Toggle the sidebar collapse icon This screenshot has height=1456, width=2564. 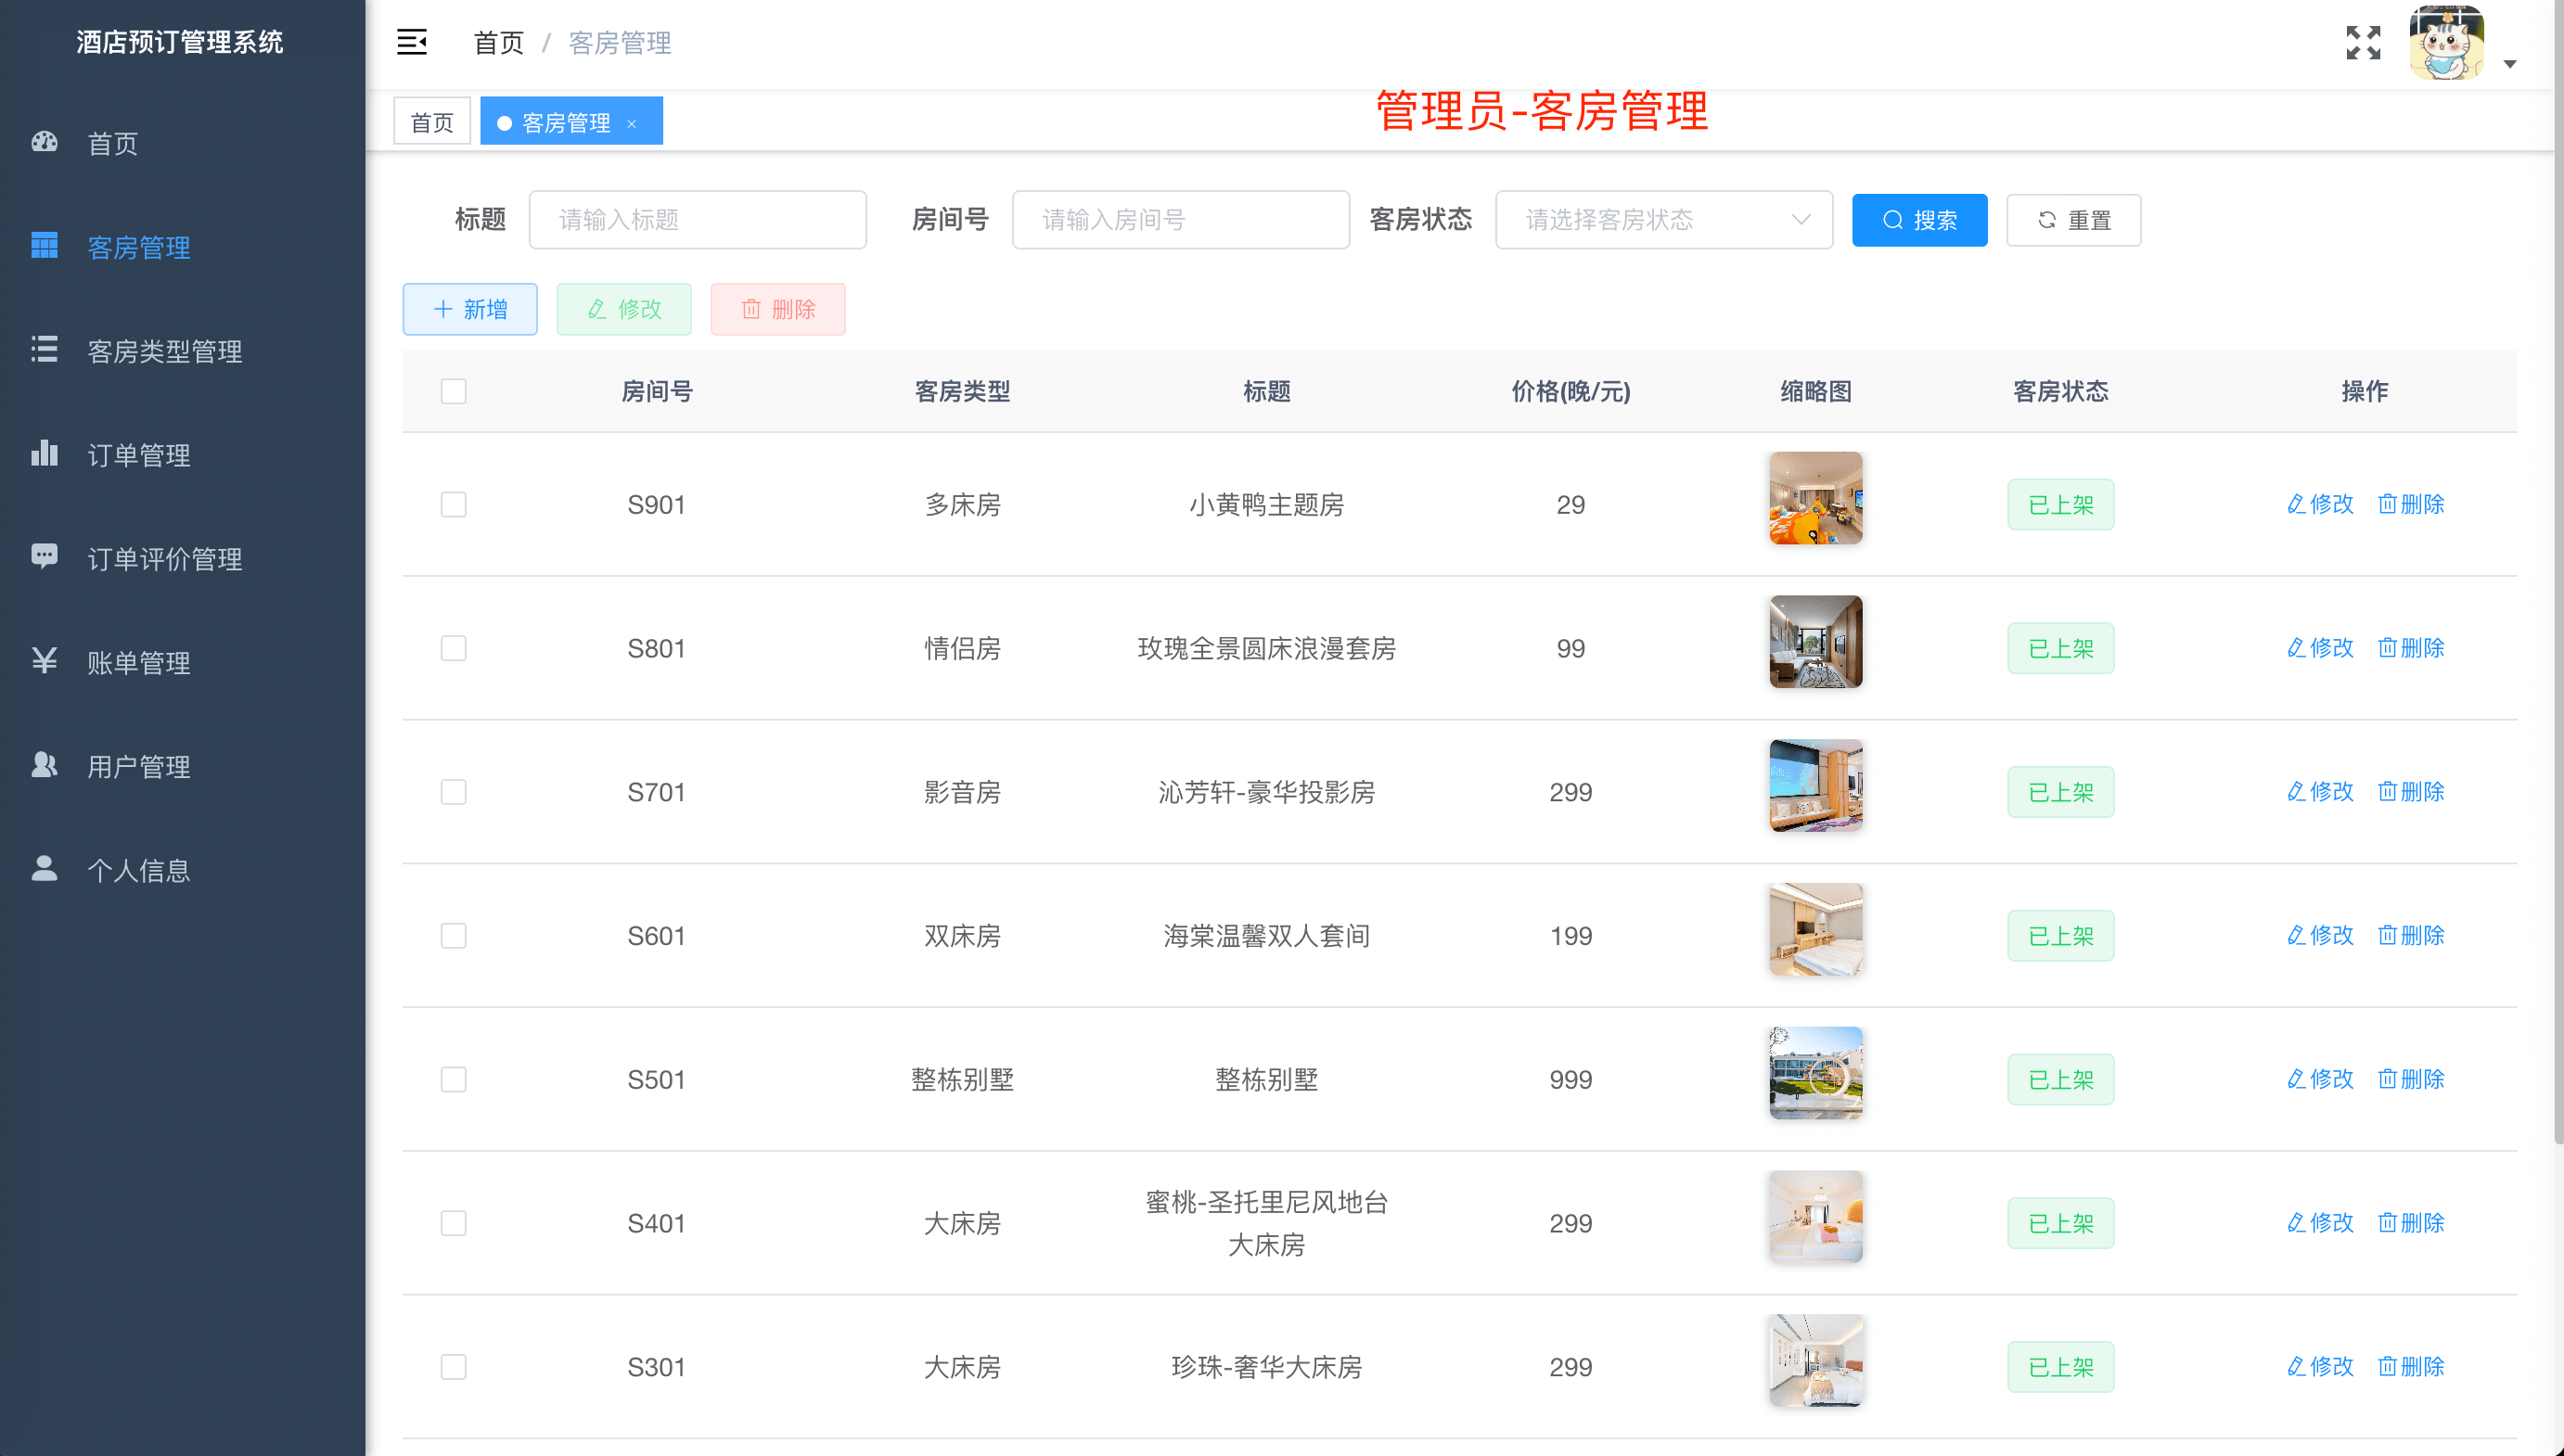pyautogui.click(x=411, y=42)
